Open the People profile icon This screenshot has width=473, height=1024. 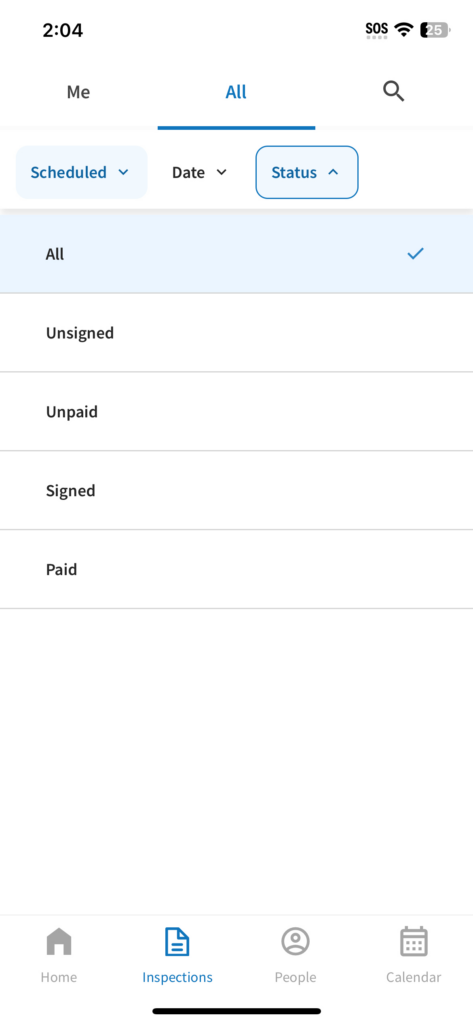[x=295, y=942]
